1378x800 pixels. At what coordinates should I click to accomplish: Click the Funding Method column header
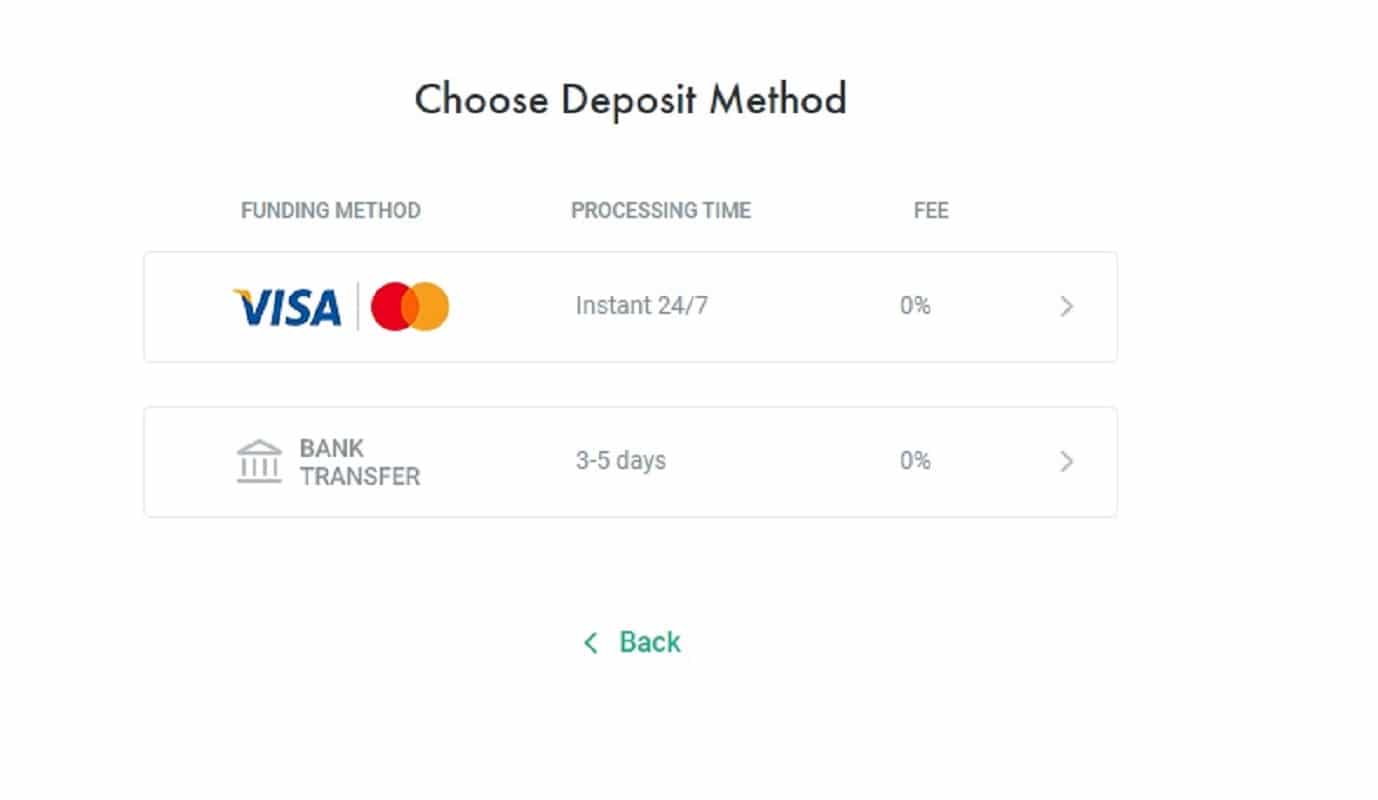330,211
